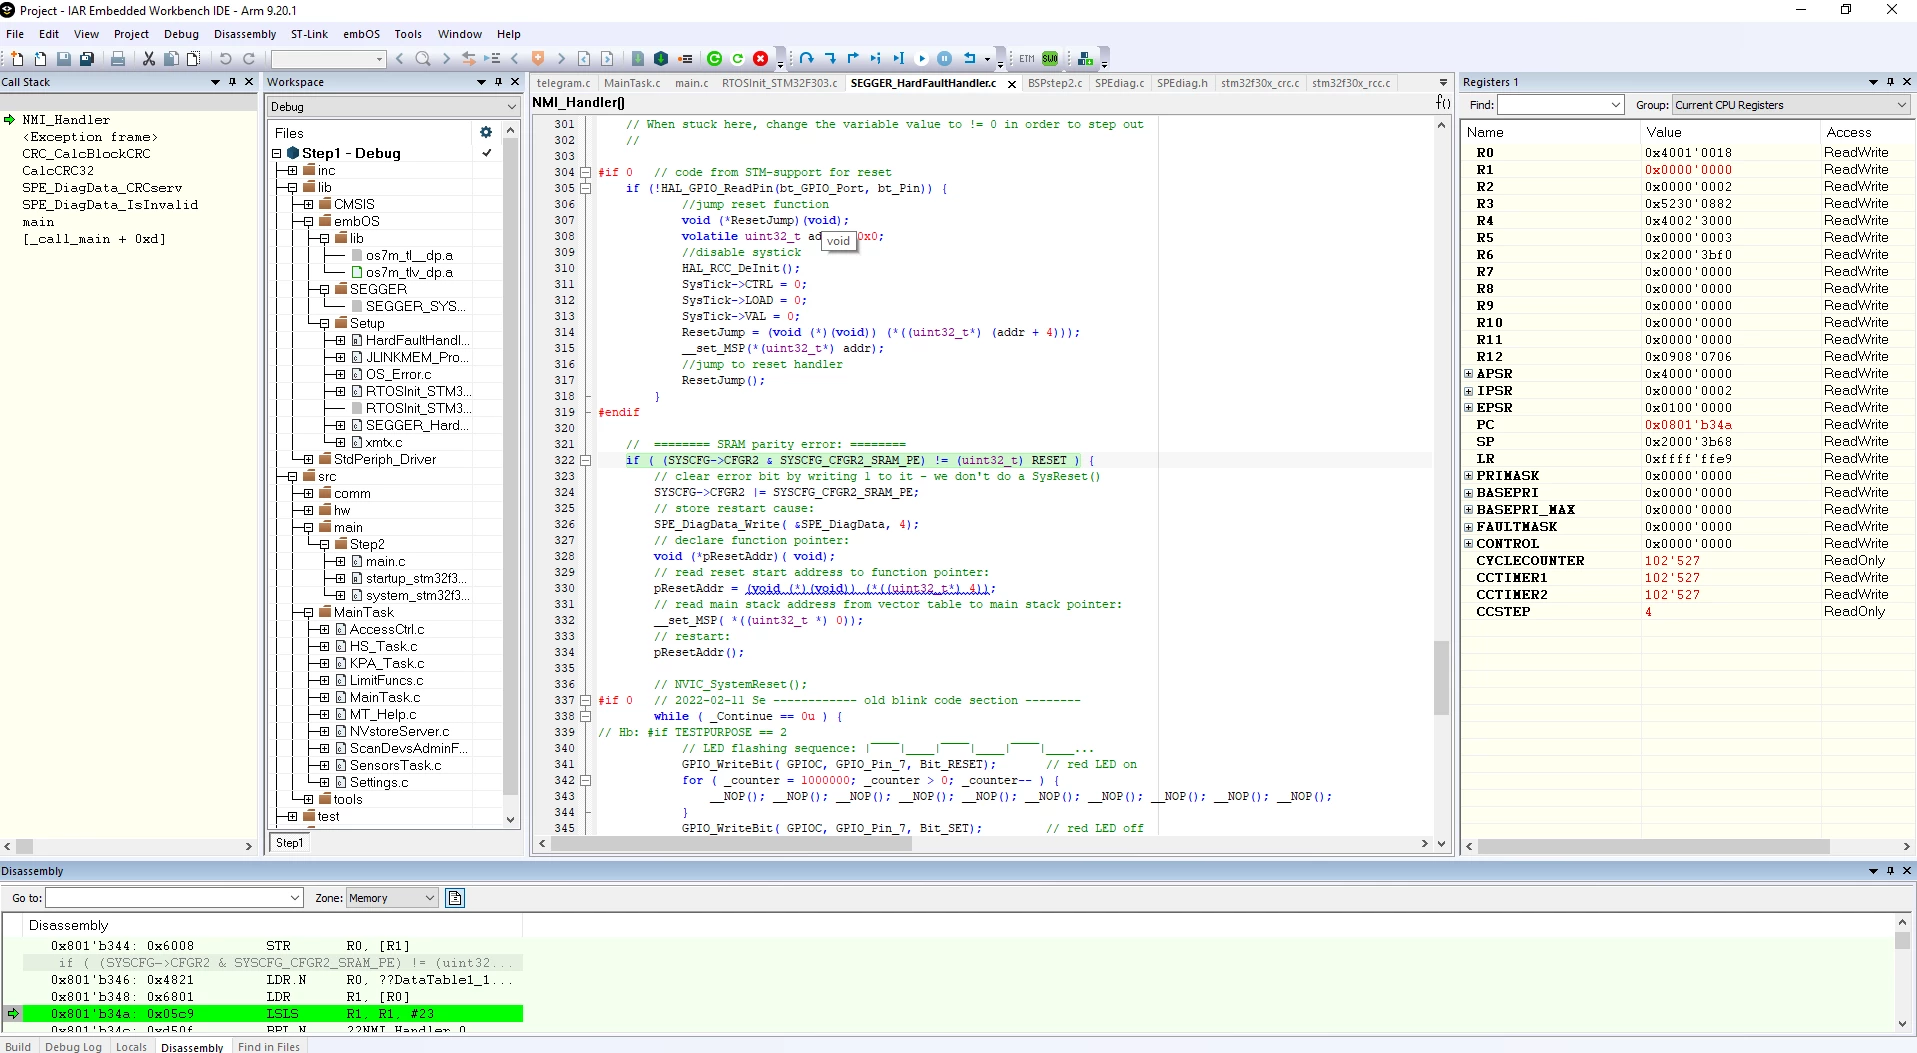Viewport: 1917px width, 1053px height.
Task: Click the Open file toolbar icon
Action: [40, 59]
